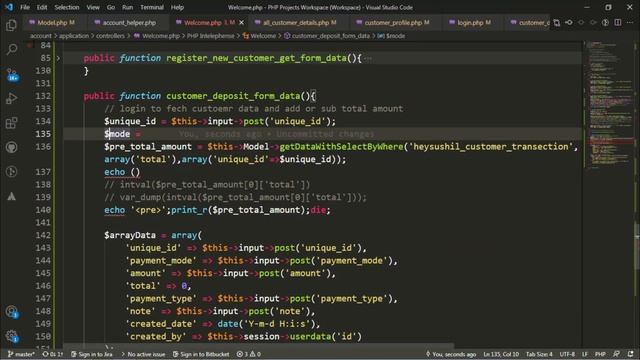Open the View menu
Image resolution: width=640 pixels, height=360 pixels.
(x=93, y=7)
